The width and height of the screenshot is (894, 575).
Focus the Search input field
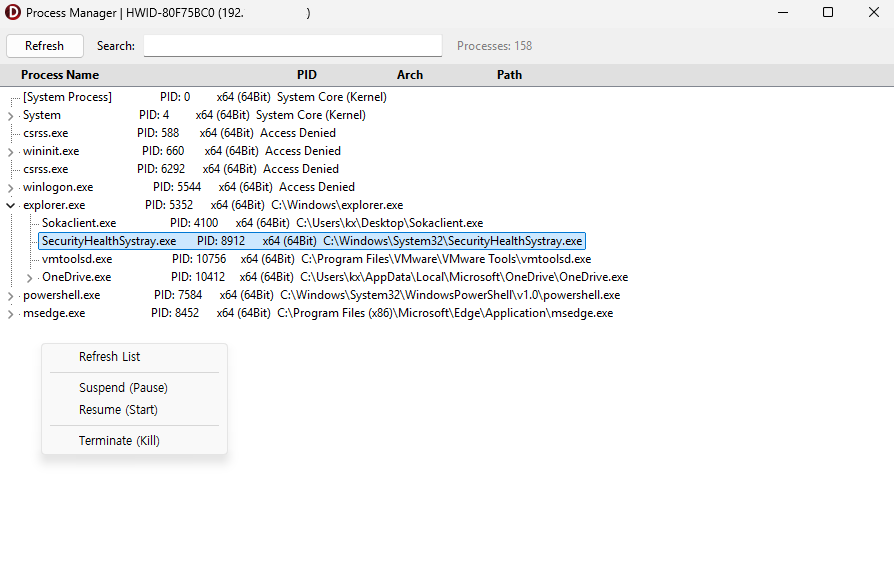[292, 46]
